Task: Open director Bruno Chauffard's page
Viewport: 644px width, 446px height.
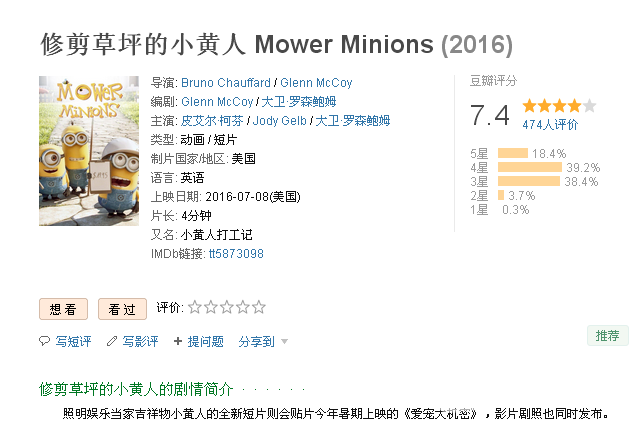Action: coord(225,83)
